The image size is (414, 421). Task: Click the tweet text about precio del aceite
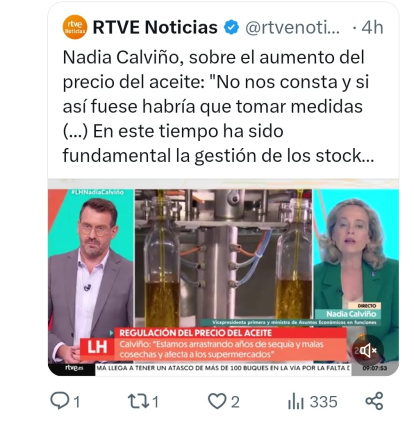tap(218, 107)
